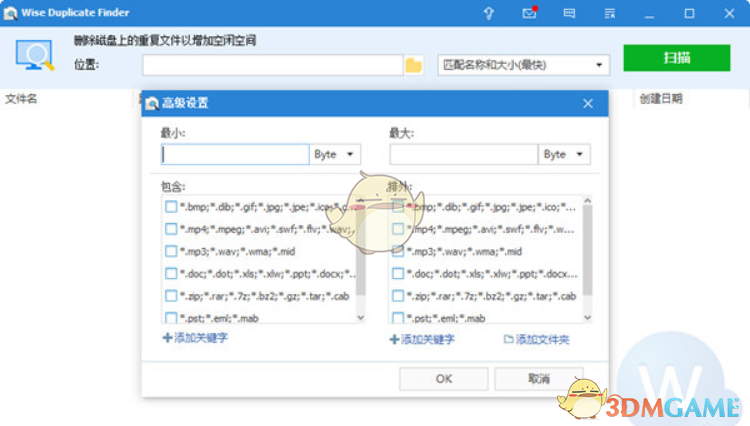The width and height of the screenshot is (750, 426).
Task: Check the *.zip;*.rar include checkbox
Action: (171, 296)
